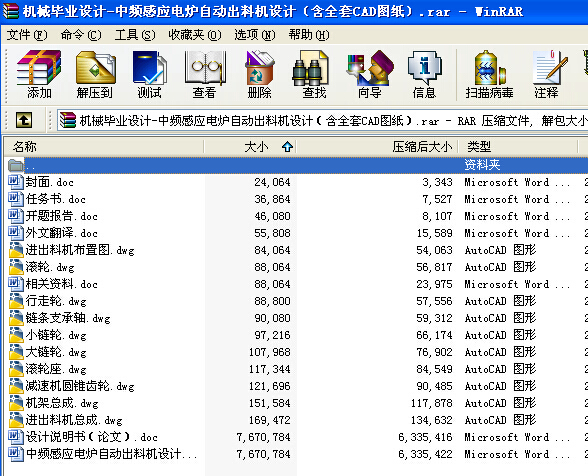Screen dimensions: 588x476
Task: Click the up-one-level folder arrow button
Action: click(24, 121)
